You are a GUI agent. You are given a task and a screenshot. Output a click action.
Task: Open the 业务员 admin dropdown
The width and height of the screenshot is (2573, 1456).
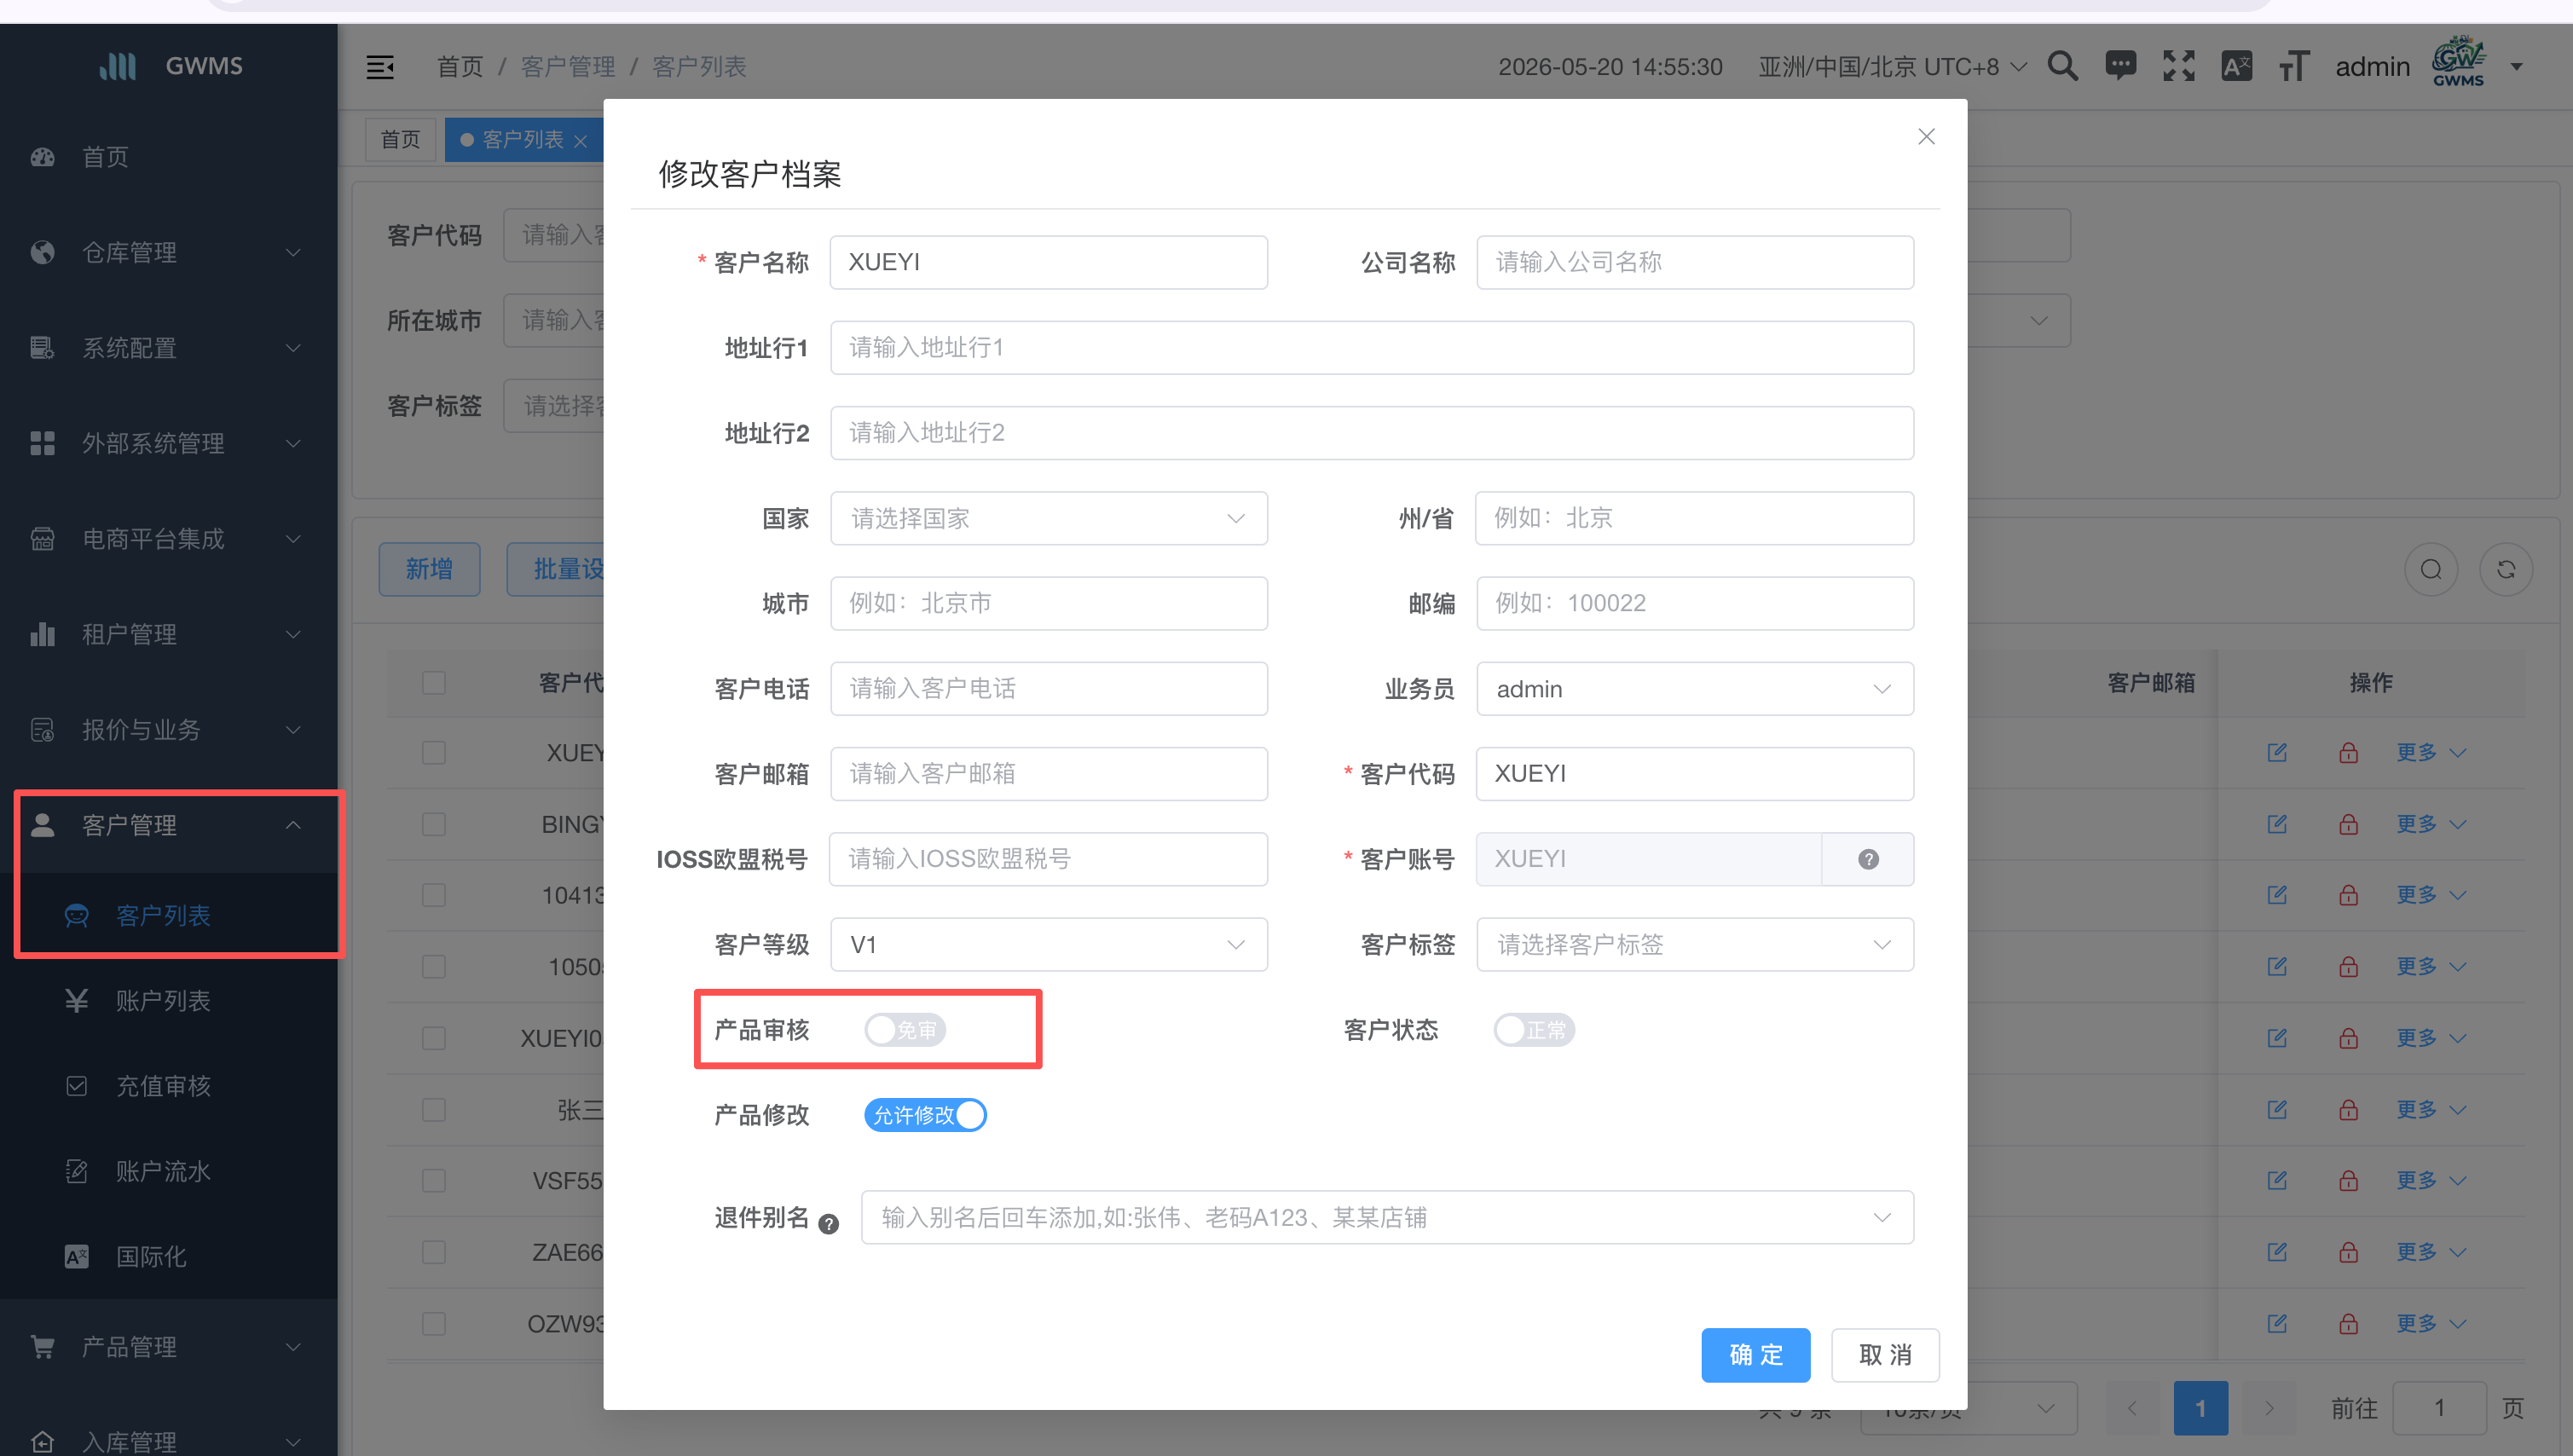pos(1695,689)
